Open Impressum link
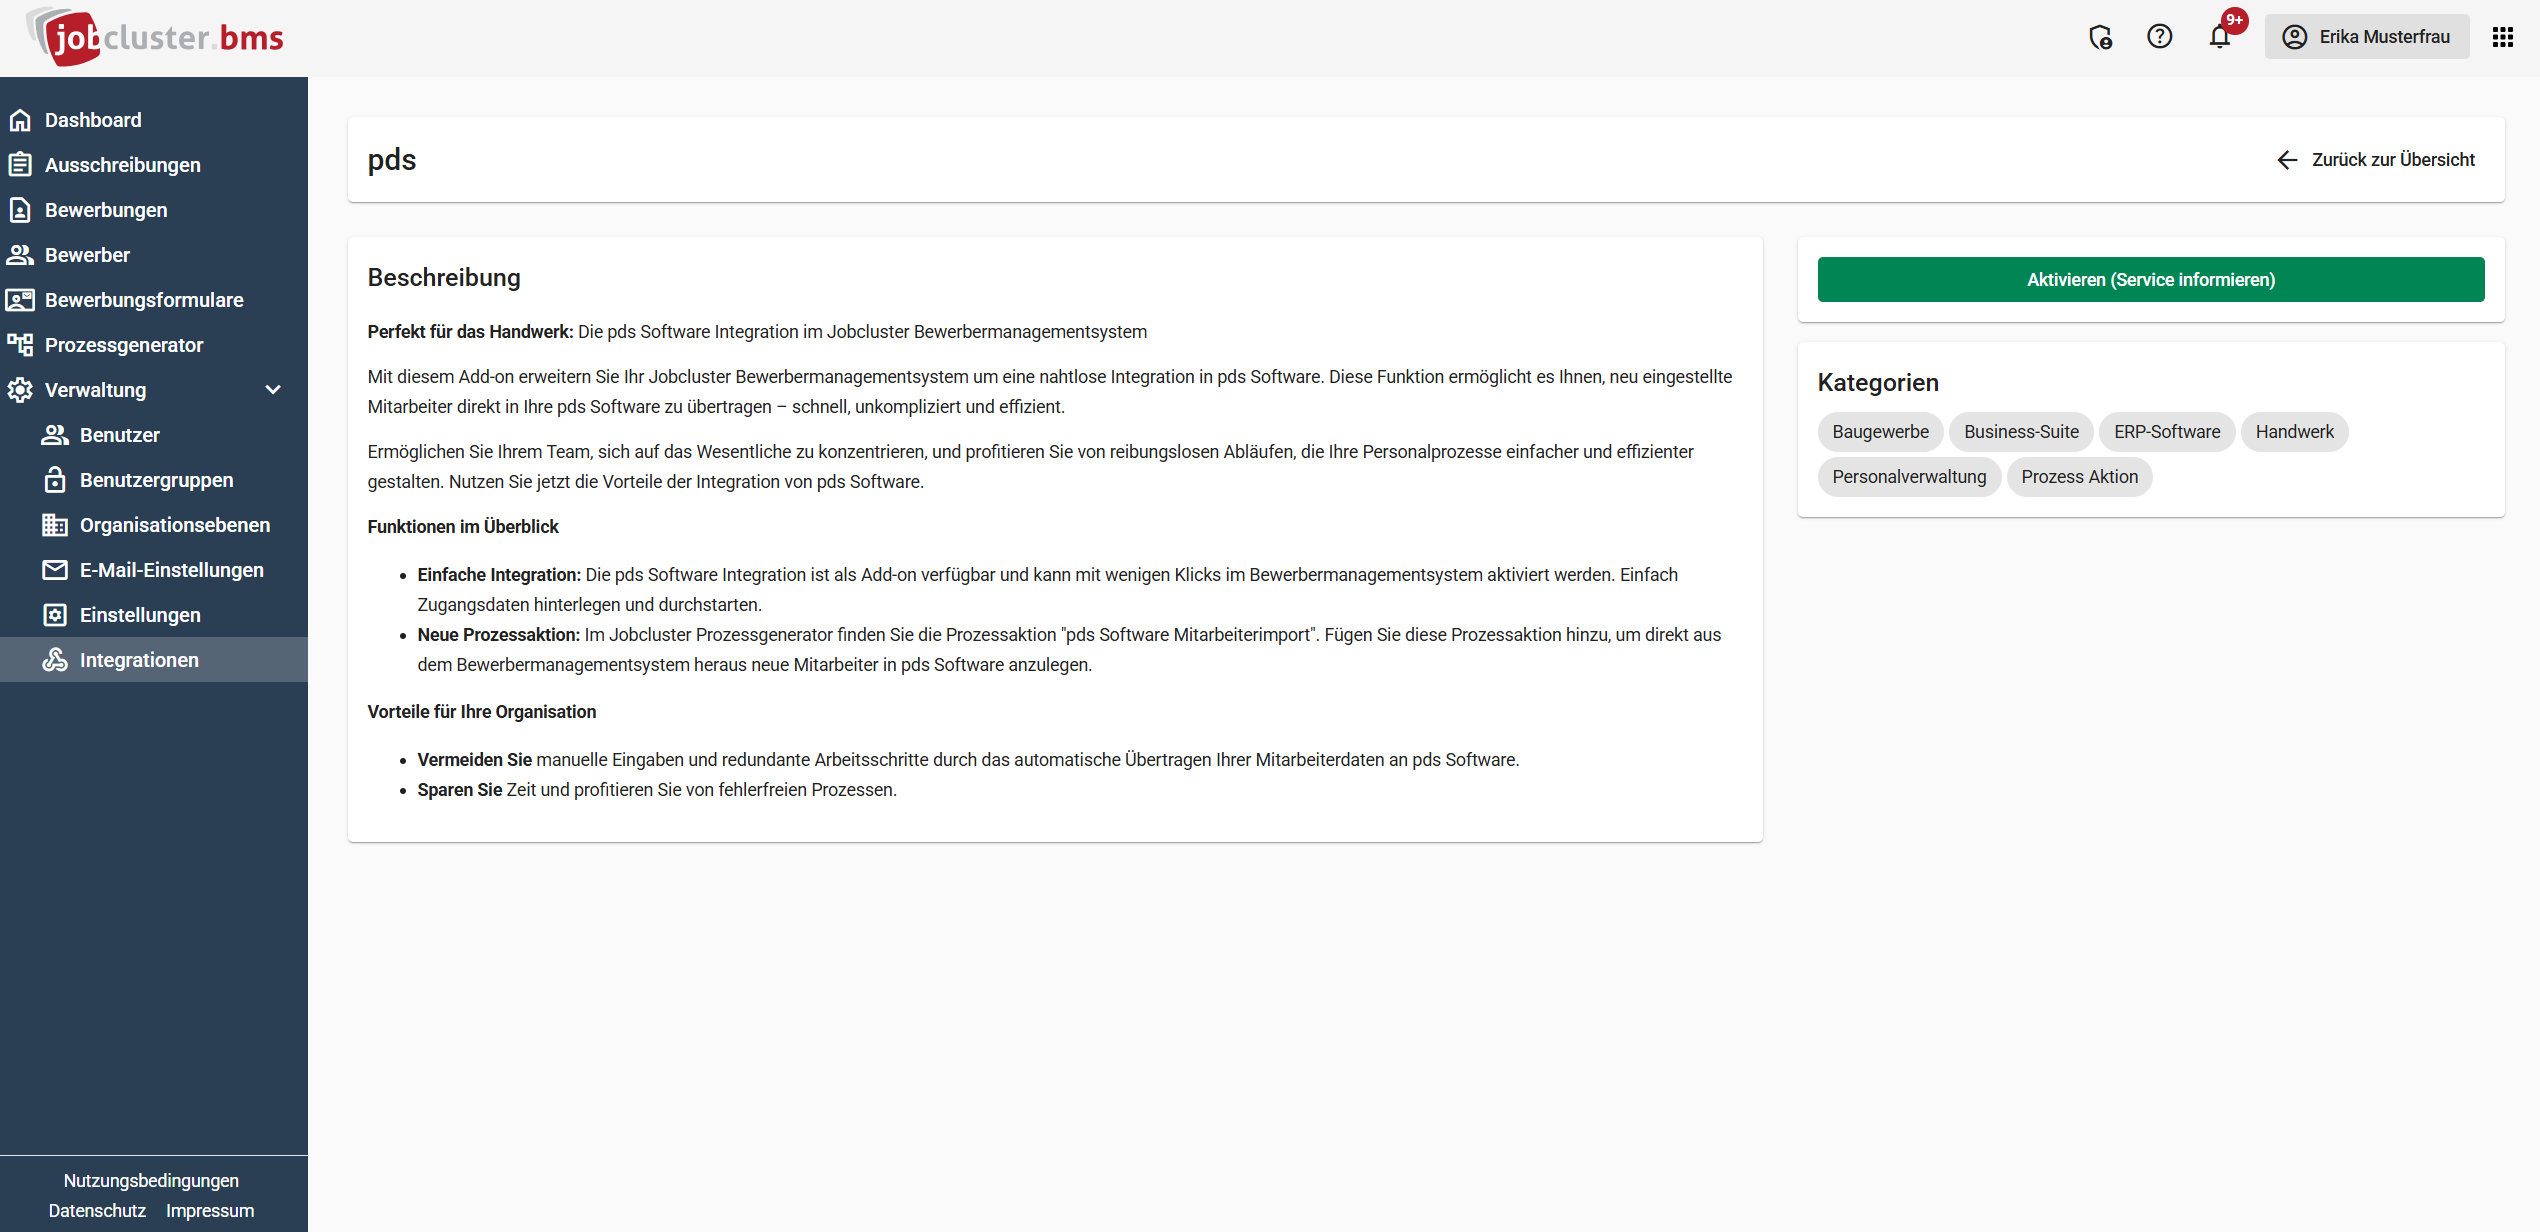 click(210, 1211)
